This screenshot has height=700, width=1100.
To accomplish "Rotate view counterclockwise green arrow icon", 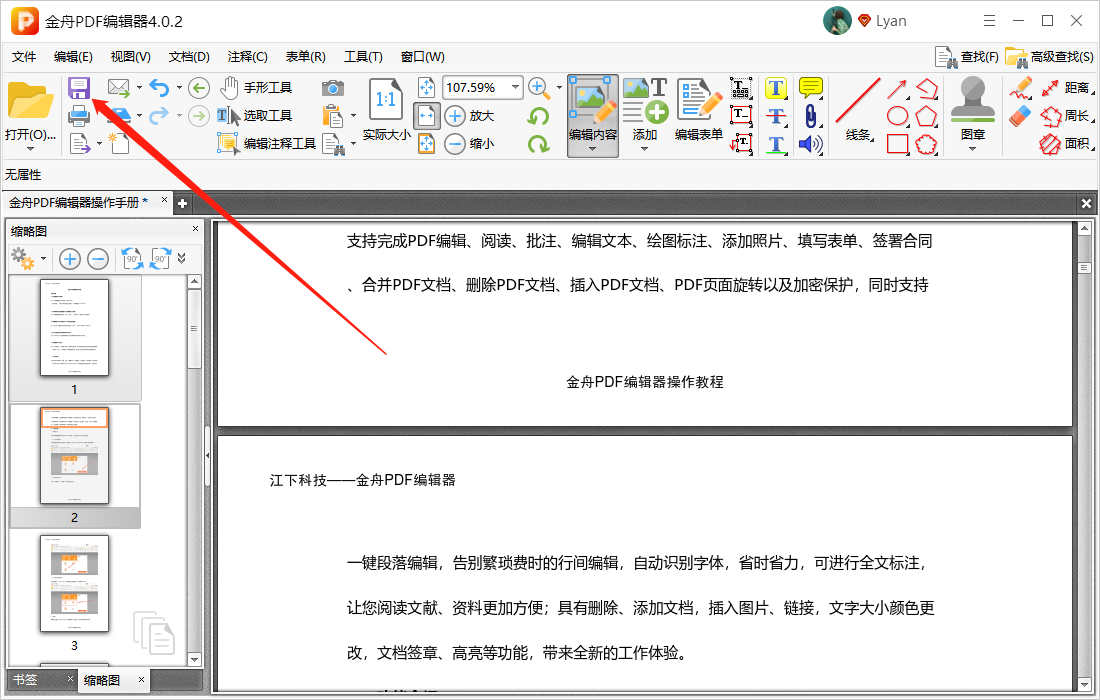I will [x=538, y=116].
